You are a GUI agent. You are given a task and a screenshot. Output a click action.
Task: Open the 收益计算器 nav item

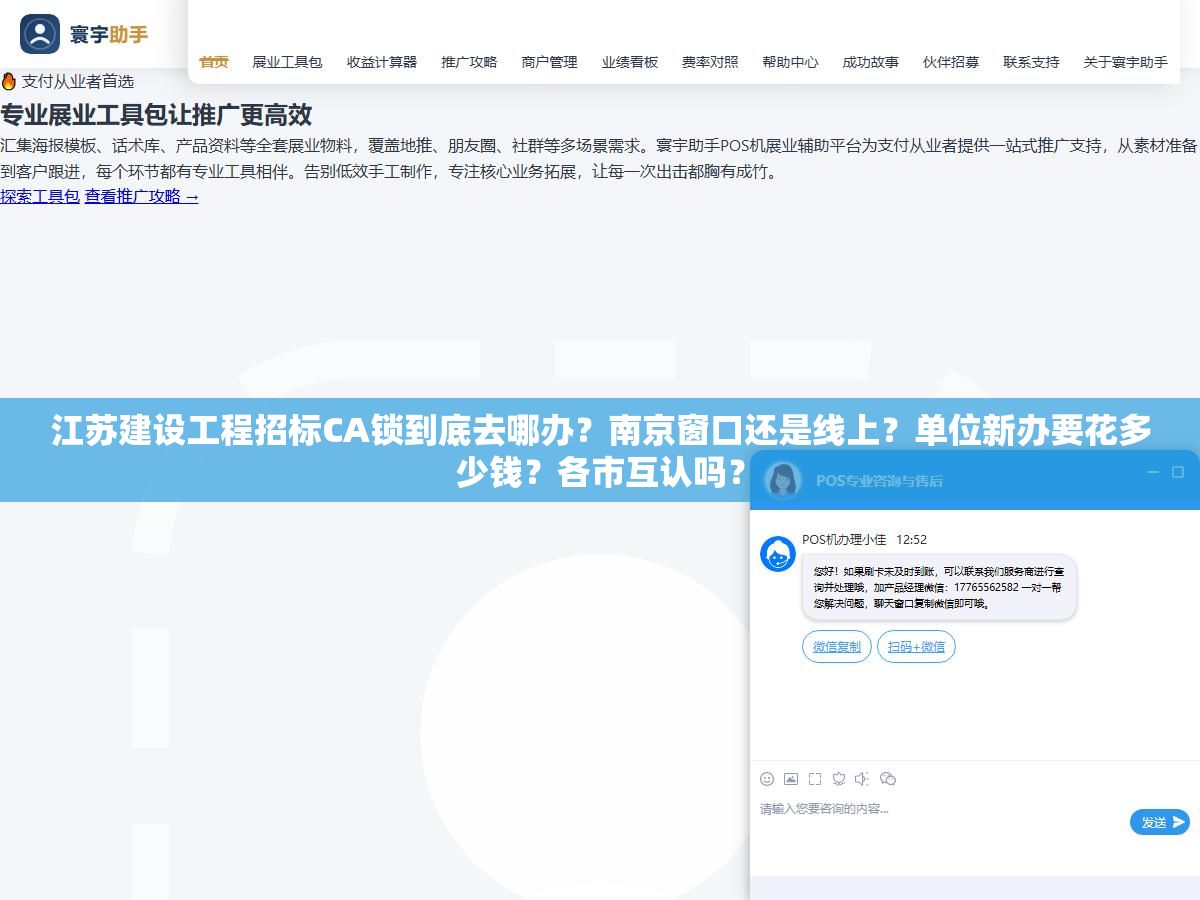pos(382,62)
